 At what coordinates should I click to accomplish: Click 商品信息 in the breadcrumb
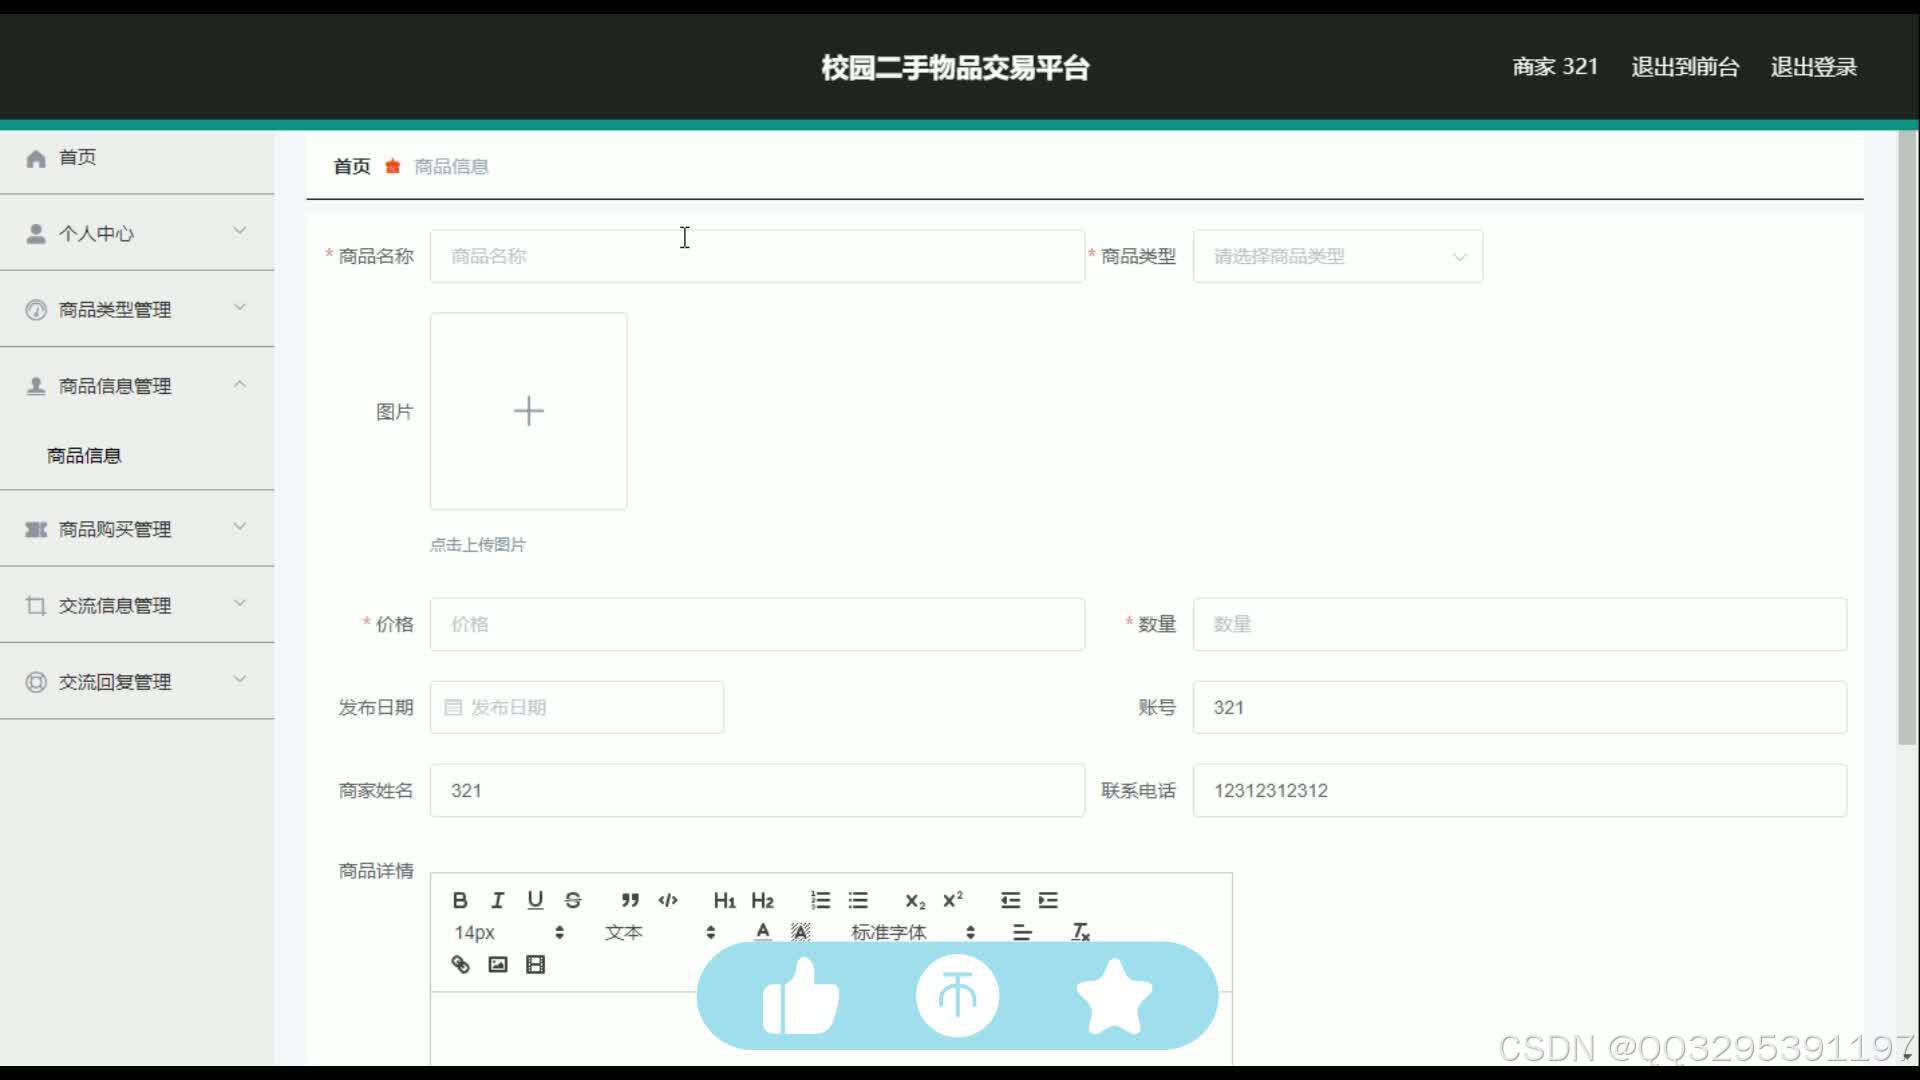(x=451, y=166)
